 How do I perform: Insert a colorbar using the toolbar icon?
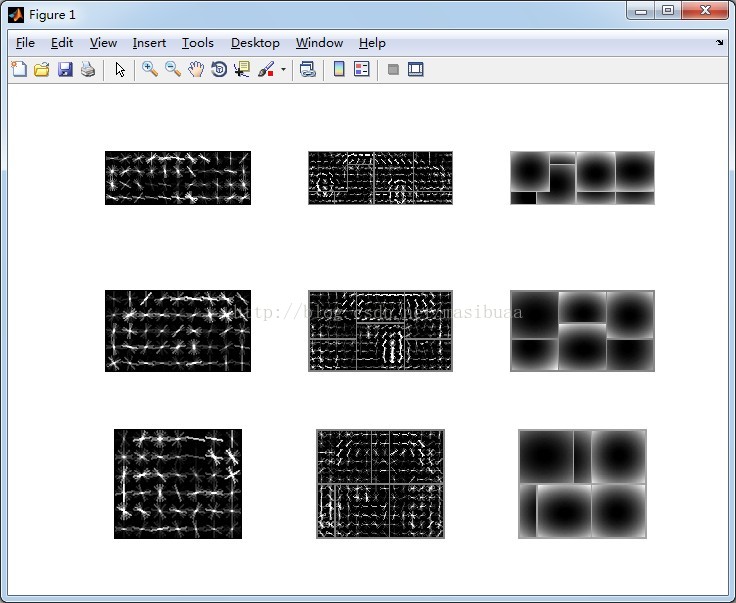click(x=339, y=69)
